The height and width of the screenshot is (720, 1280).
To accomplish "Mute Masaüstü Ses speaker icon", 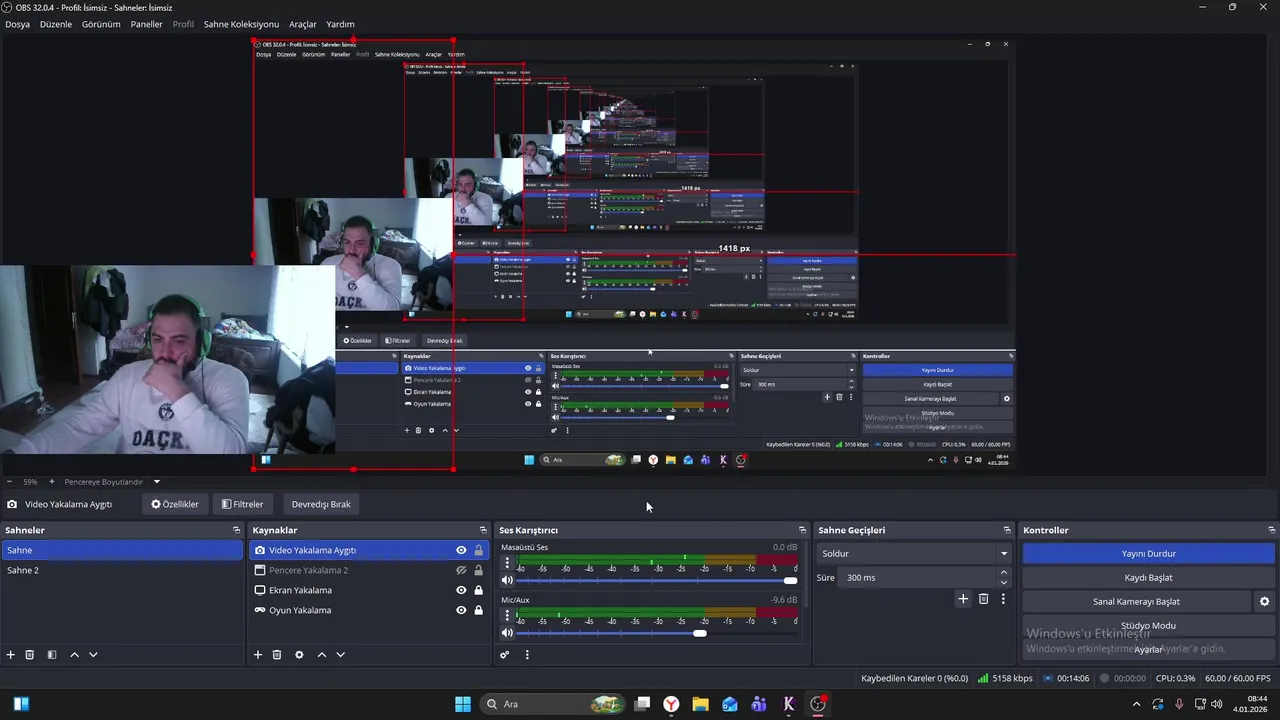I will pos(507,580).
